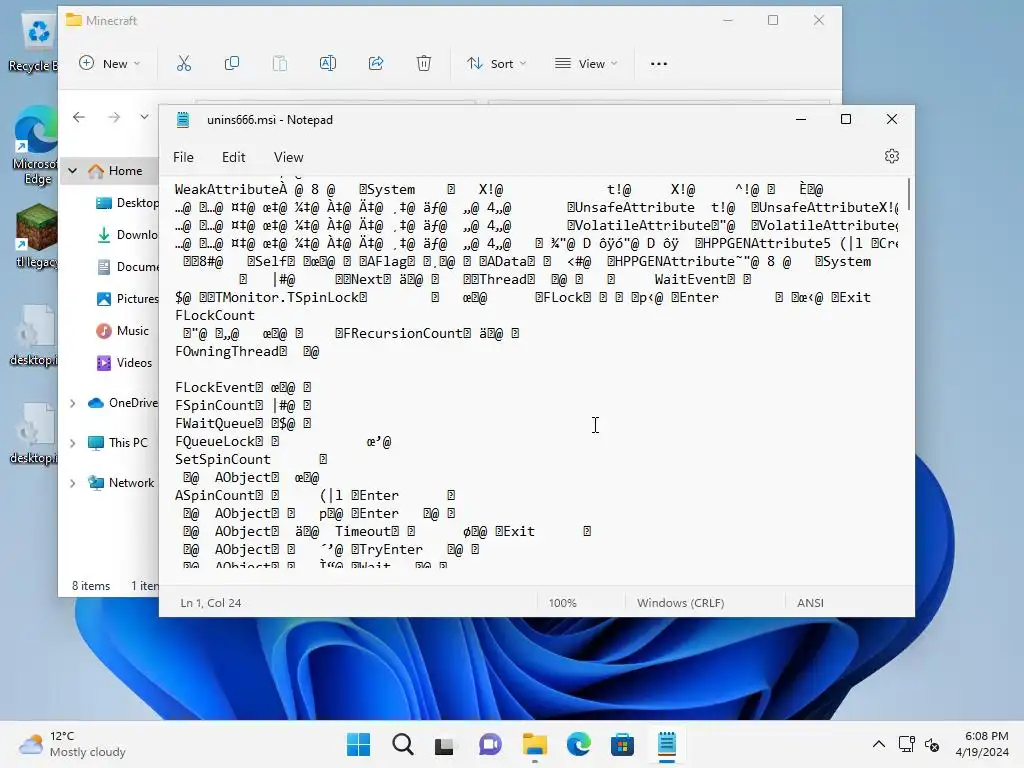Open the Sort dropdown in File Explorer
The width and height of the screenshot is (1024, 768).
tap(497, 63)
